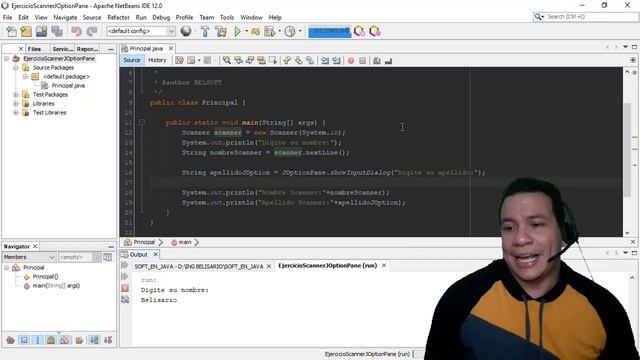Click the editor vertical scrollbar
The height and width of the screenshot is (360, 640).
[x=627, y=151]
